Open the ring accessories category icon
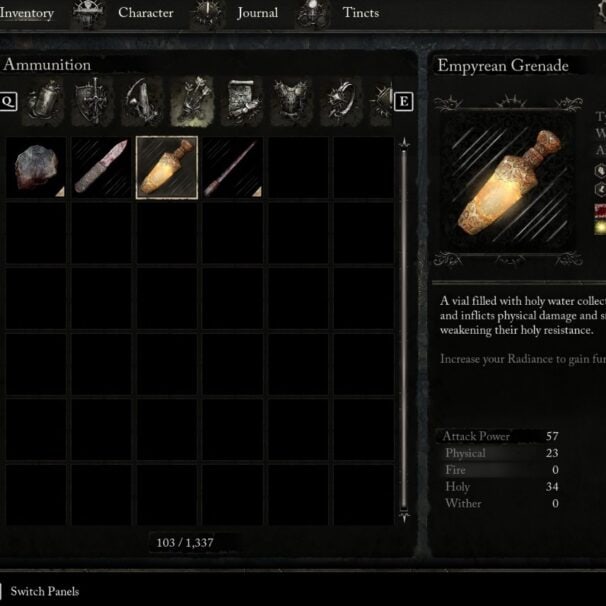The height and width of the screenshot is (606, 606). pos(341,102)
